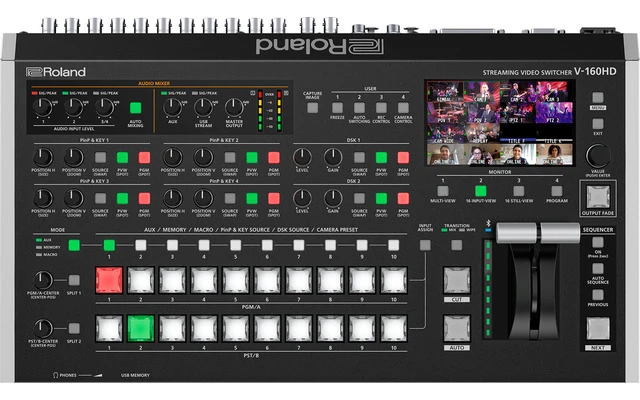Click PinP & KEY 1 POSITION H knob

(43, 158)
